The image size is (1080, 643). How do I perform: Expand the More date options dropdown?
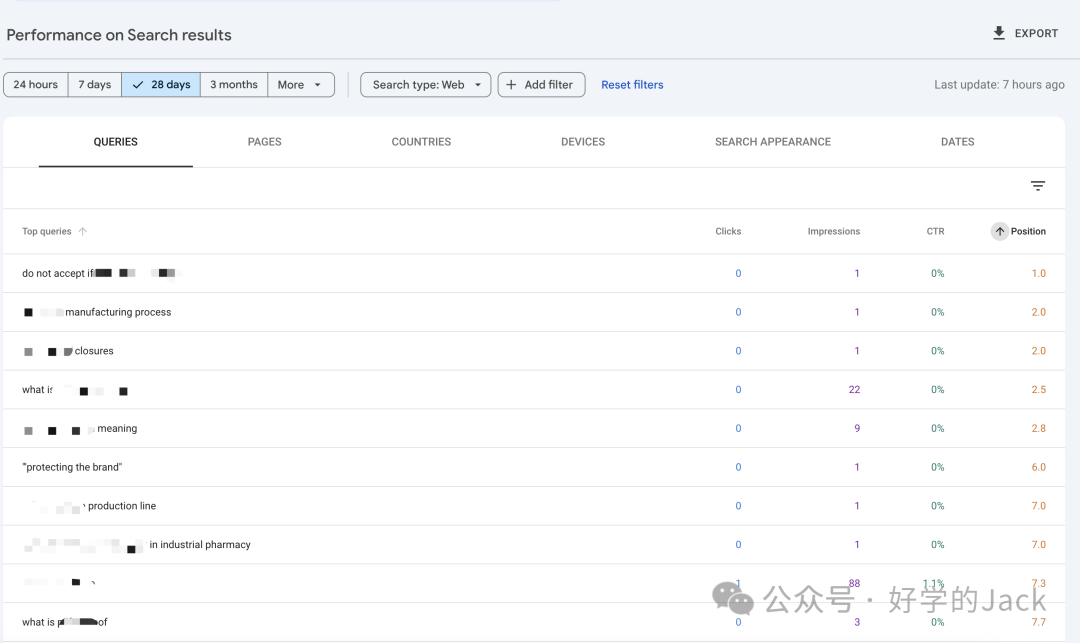(301, 85)
